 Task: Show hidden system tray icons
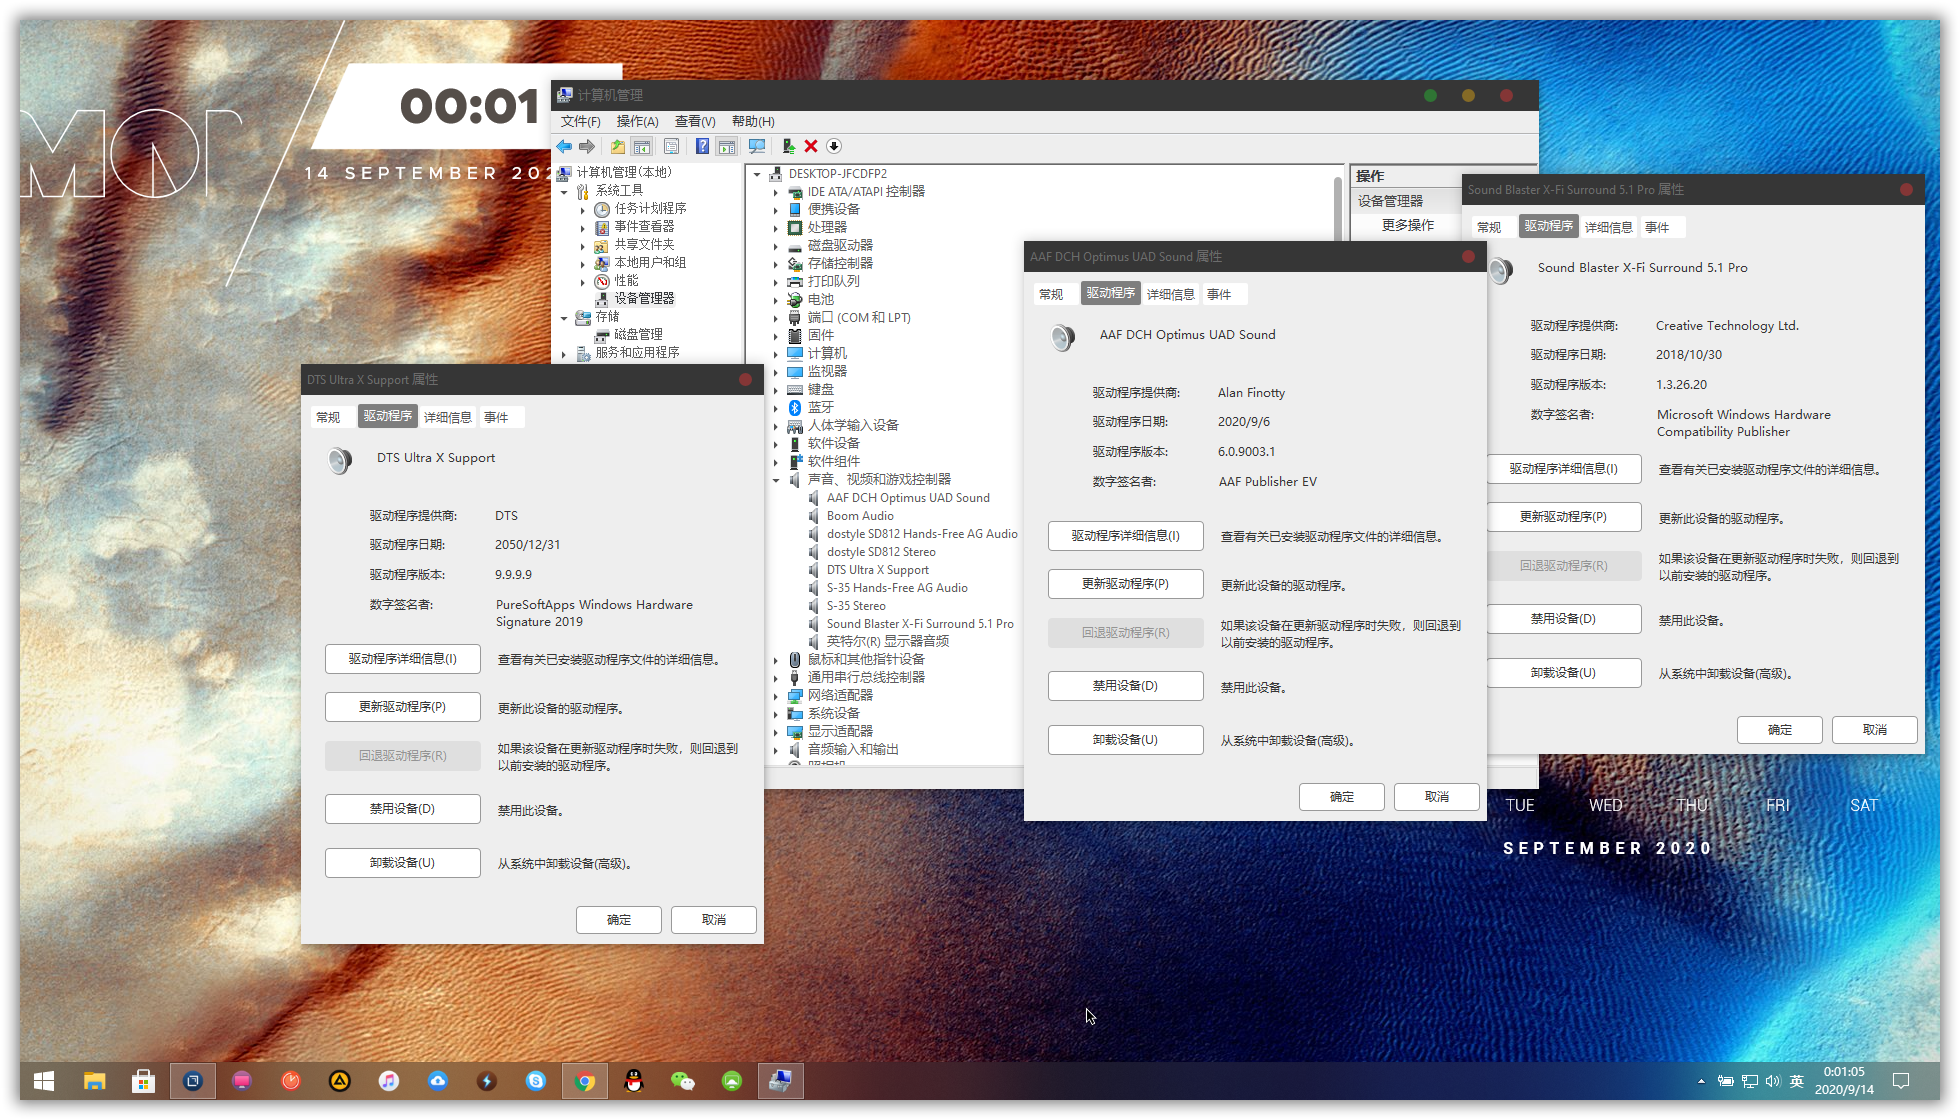click(x=1701, y=1081)
